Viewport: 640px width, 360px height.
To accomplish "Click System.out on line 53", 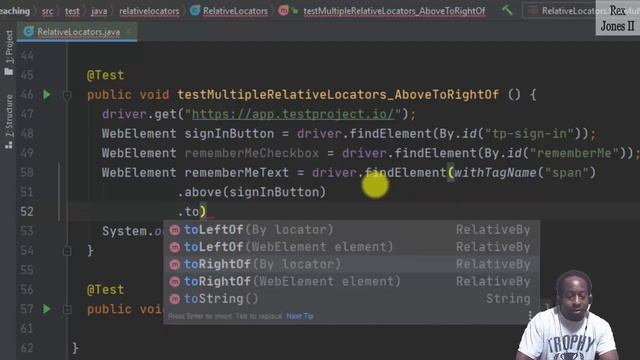I will click(x=132, y=231).
